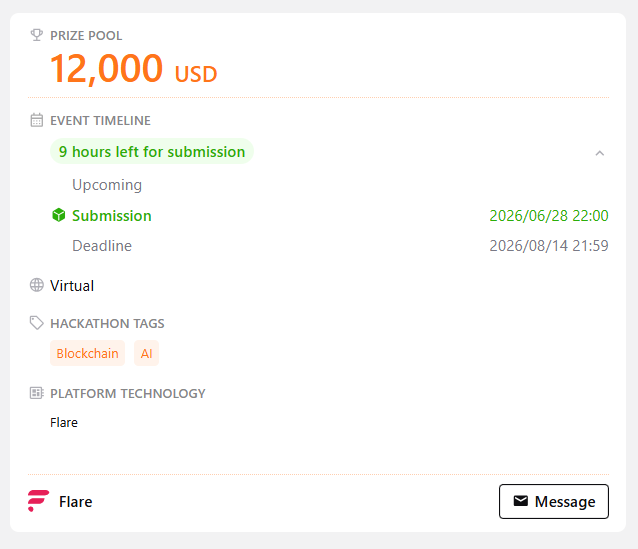Select the Blockchain hackathon tag
This screenshot has height=549, width=638.
coord(87,353)
